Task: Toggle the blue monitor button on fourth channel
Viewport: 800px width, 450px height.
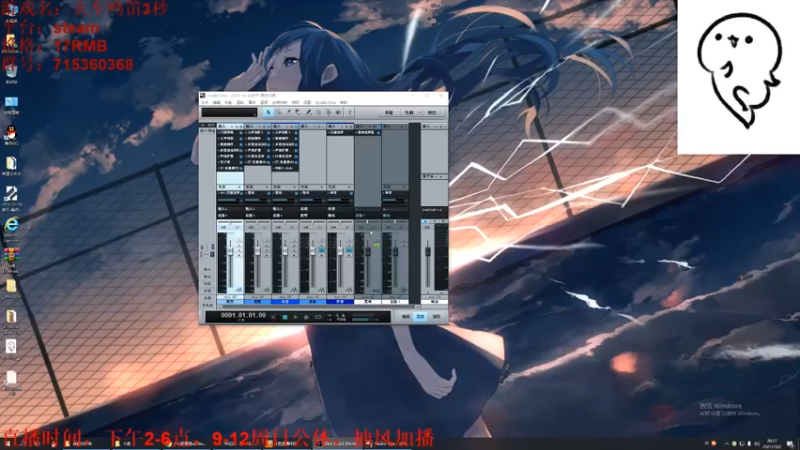Action: 321,250
